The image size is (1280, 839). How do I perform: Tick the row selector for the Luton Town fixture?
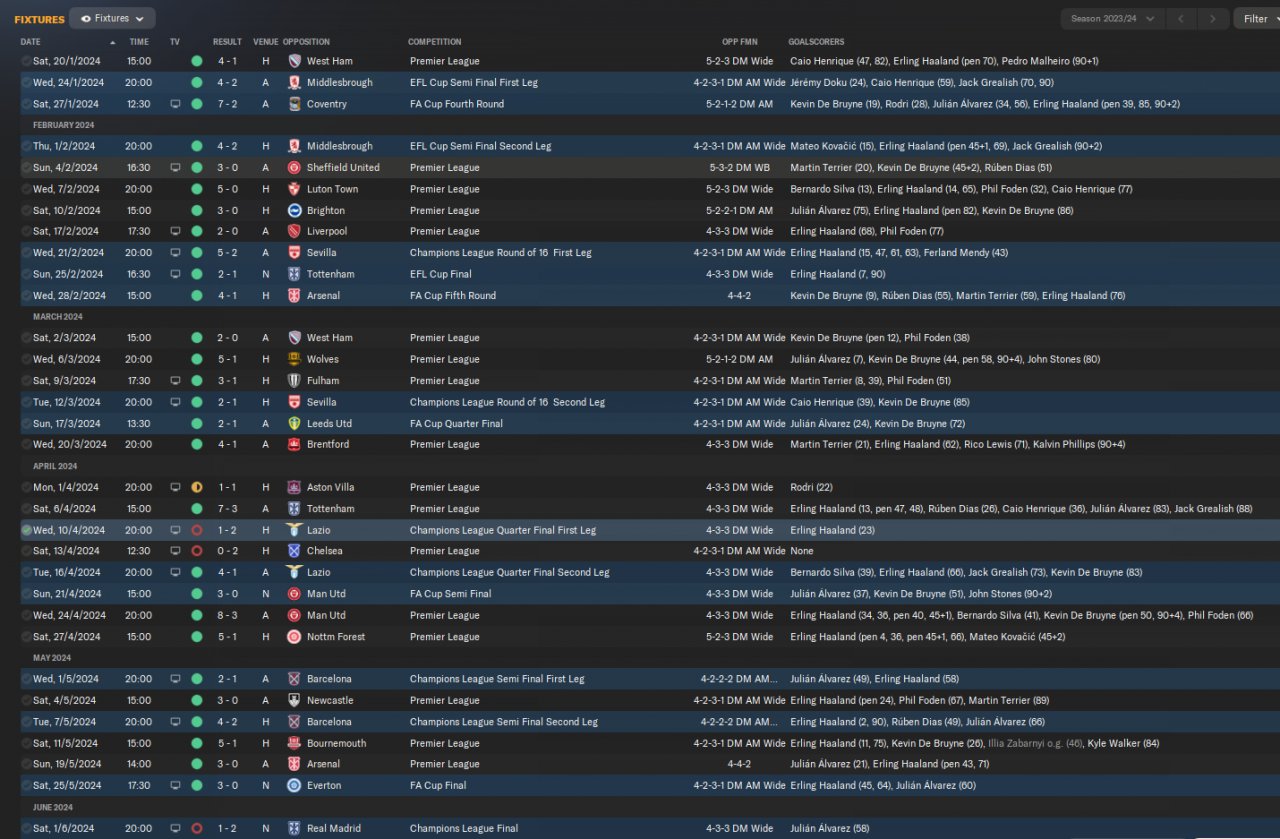[x=26, y=189]
